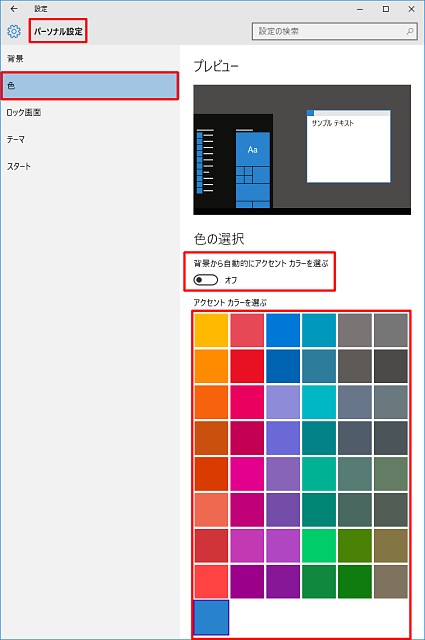Pick the bright red accent swatch
Screen dimensions: 425x640
pyautogui.click(x=247, y=366)
